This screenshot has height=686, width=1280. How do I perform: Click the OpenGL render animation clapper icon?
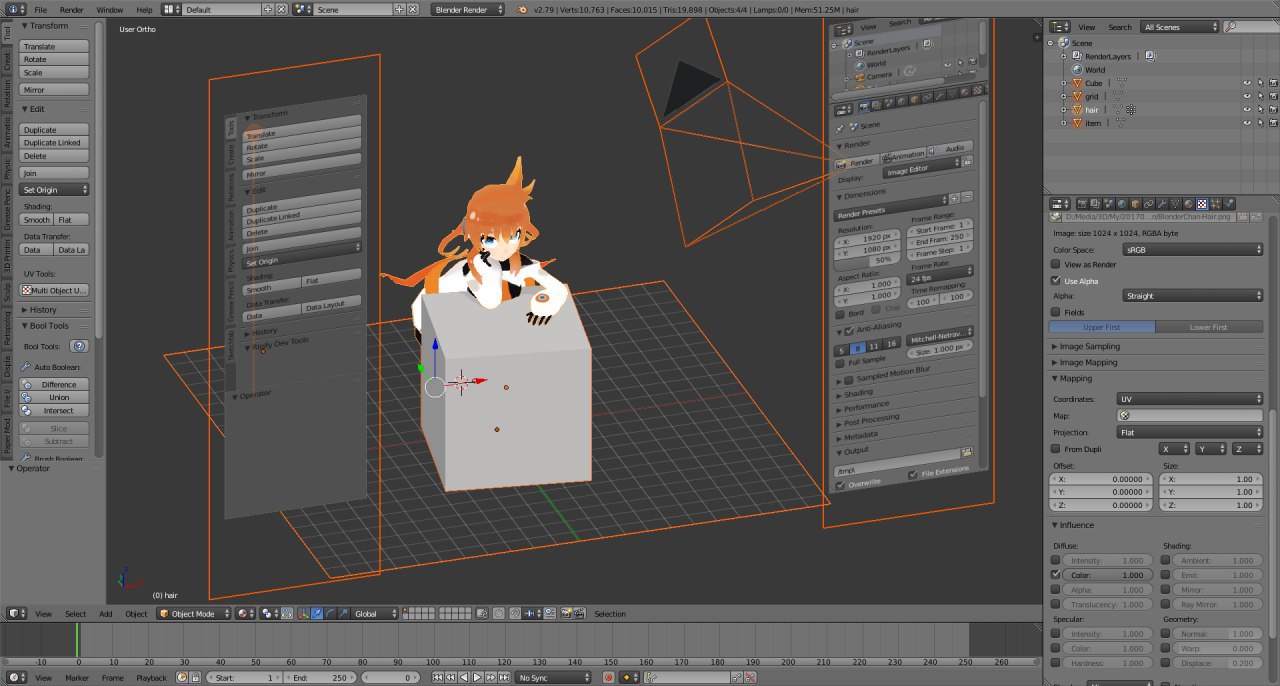(x=579, y=614)
